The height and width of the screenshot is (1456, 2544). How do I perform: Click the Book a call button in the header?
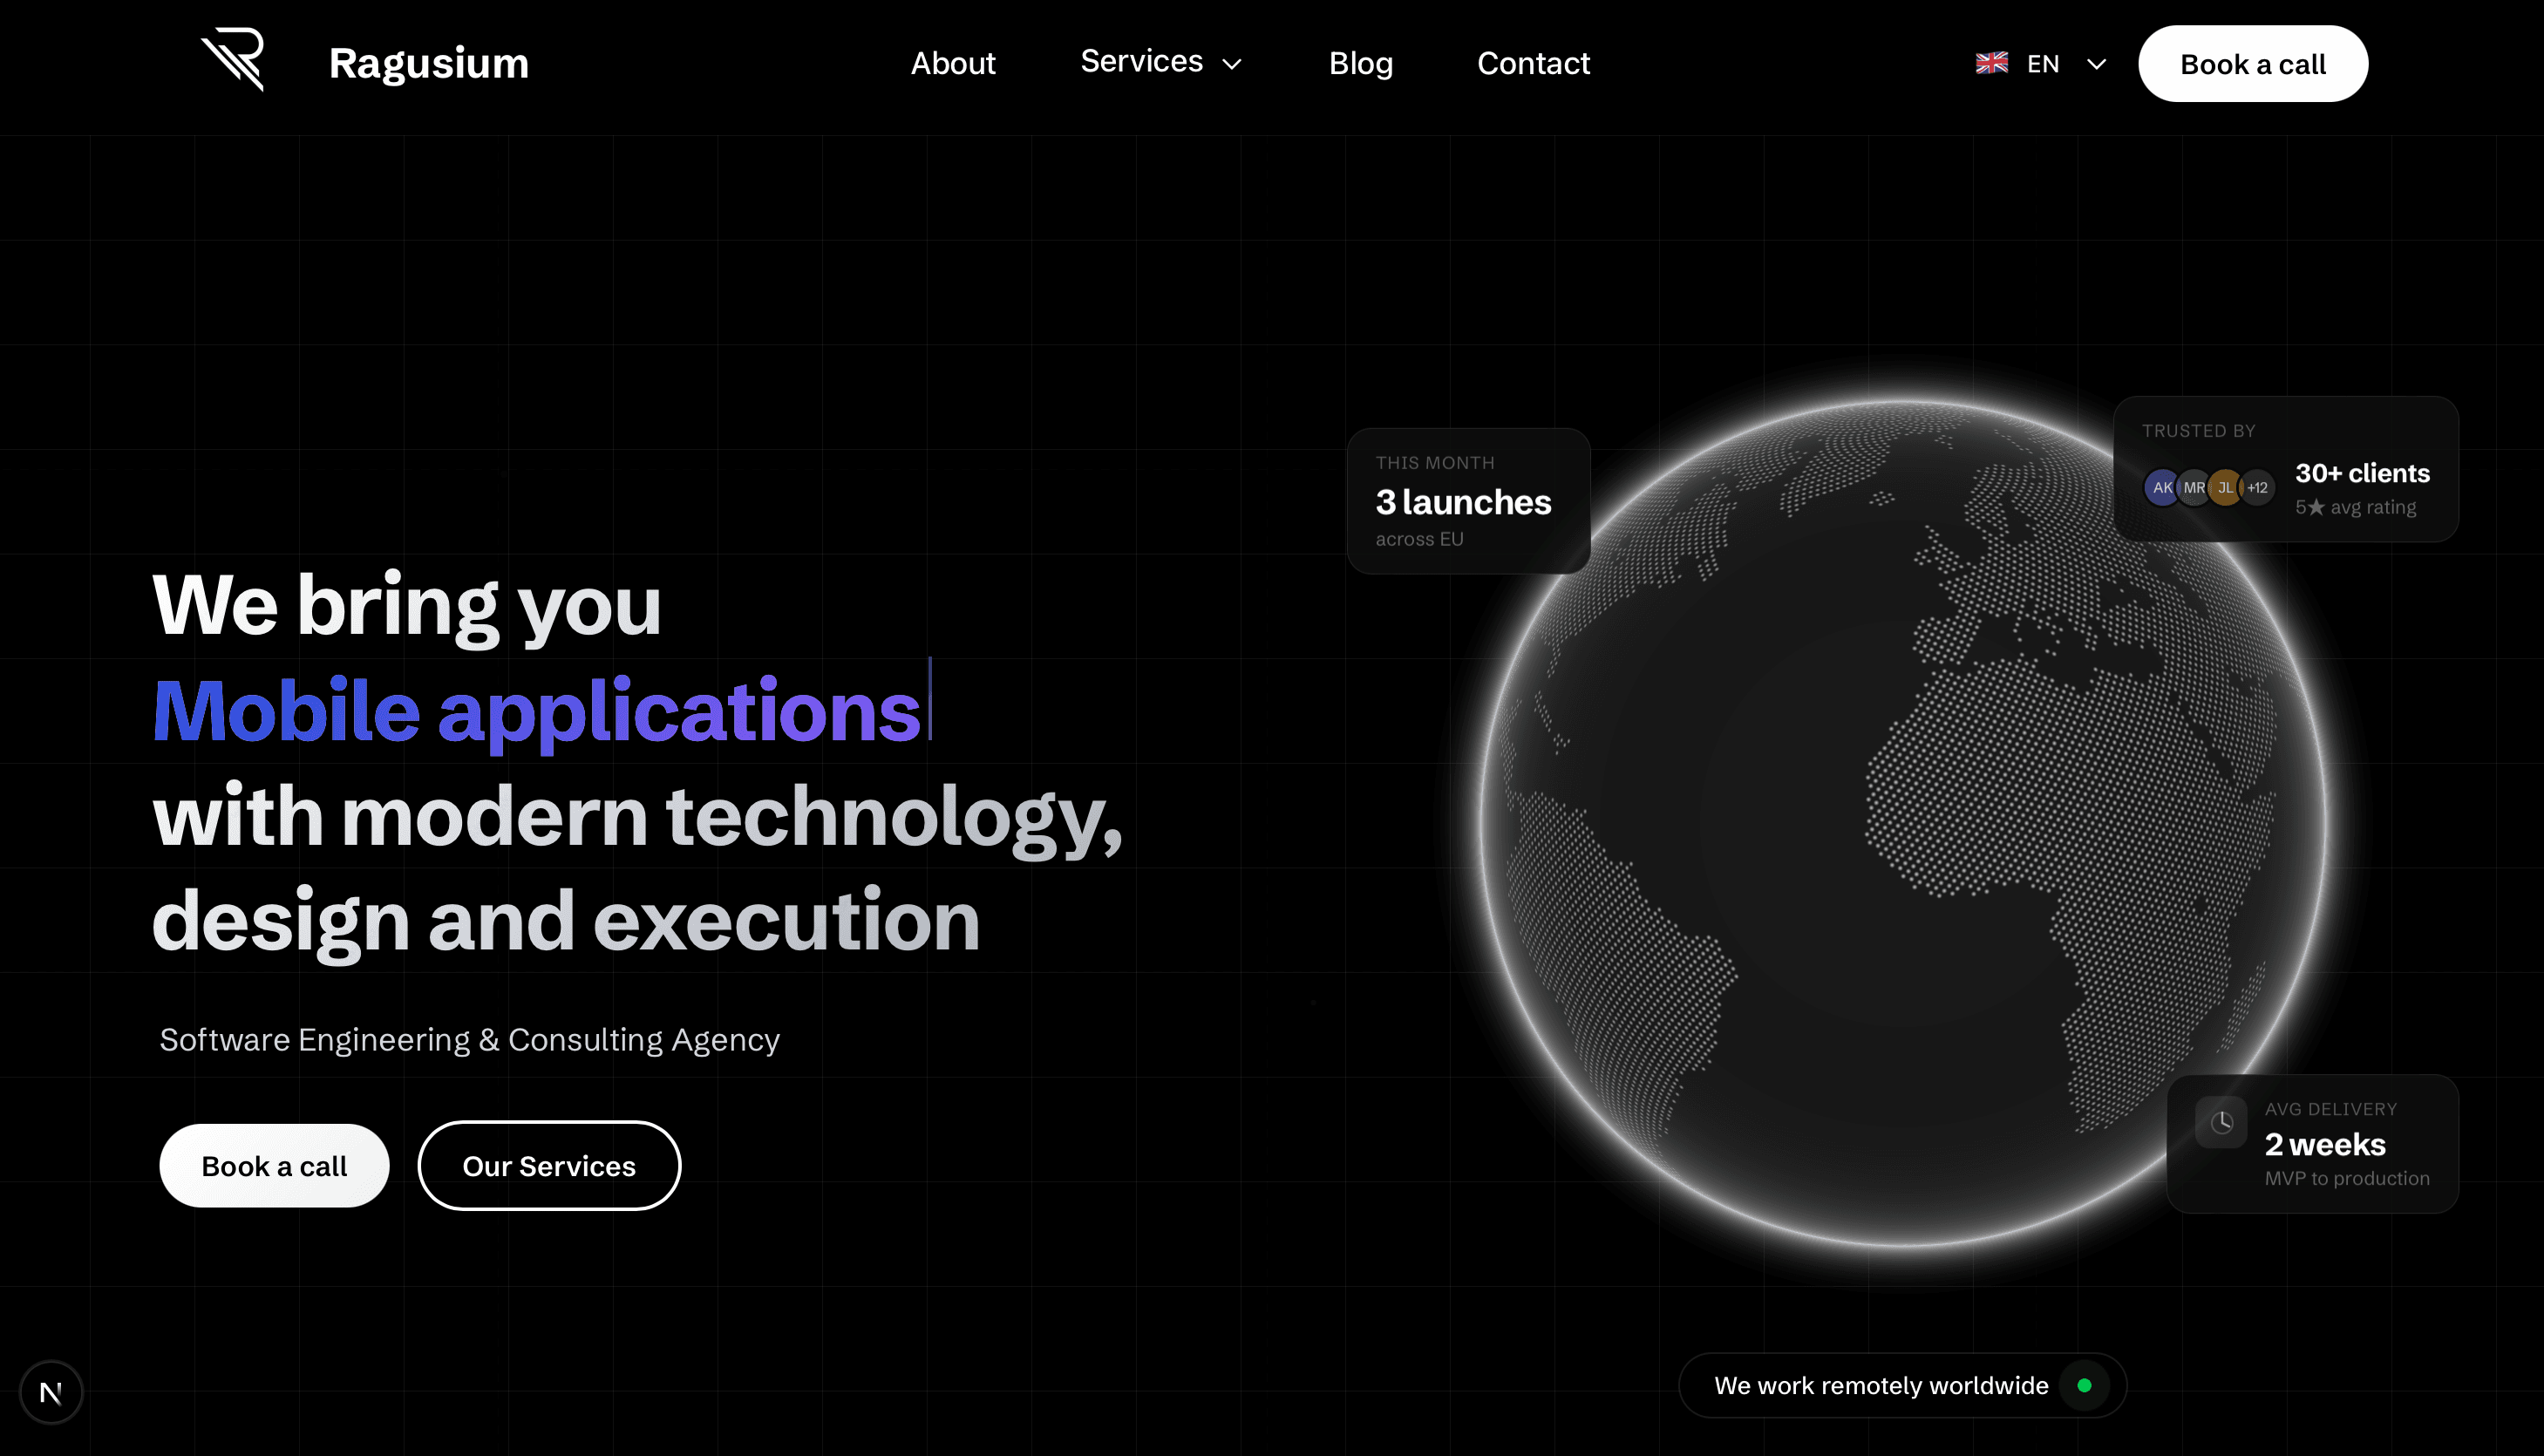coord(2253,63)
